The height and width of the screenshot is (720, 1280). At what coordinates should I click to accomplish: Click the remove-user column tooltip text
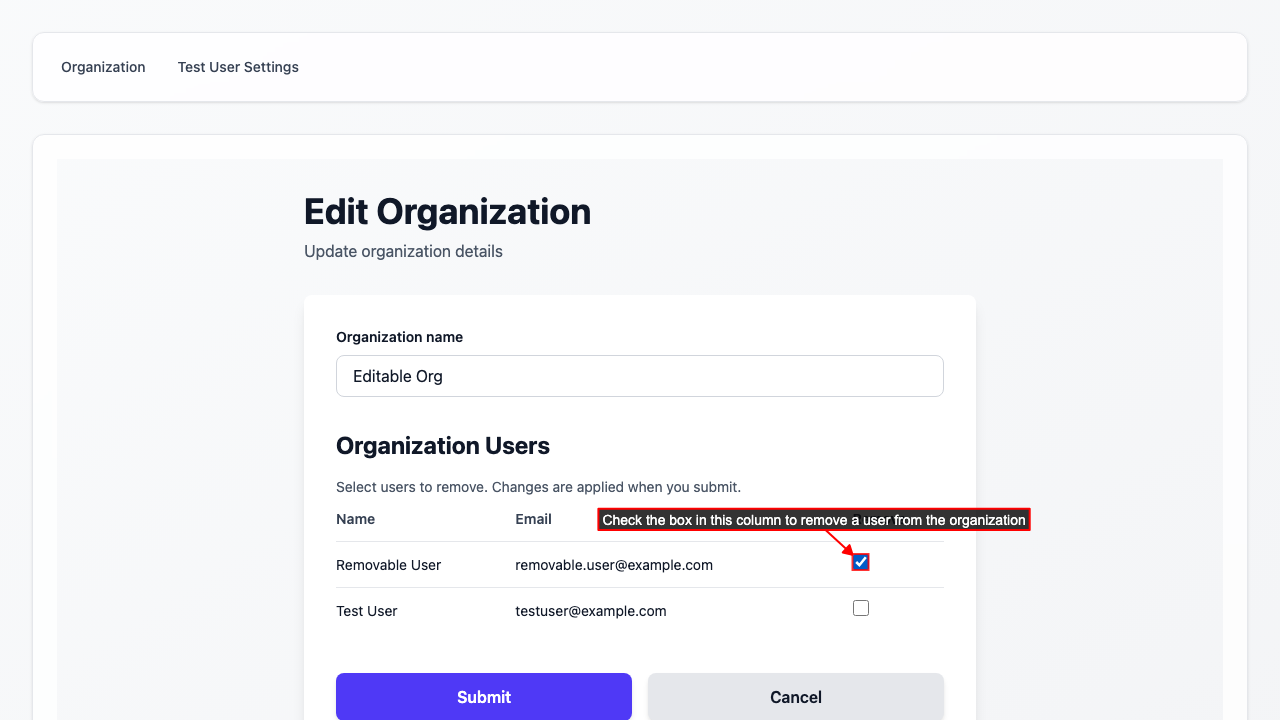[x=813, y=520]
